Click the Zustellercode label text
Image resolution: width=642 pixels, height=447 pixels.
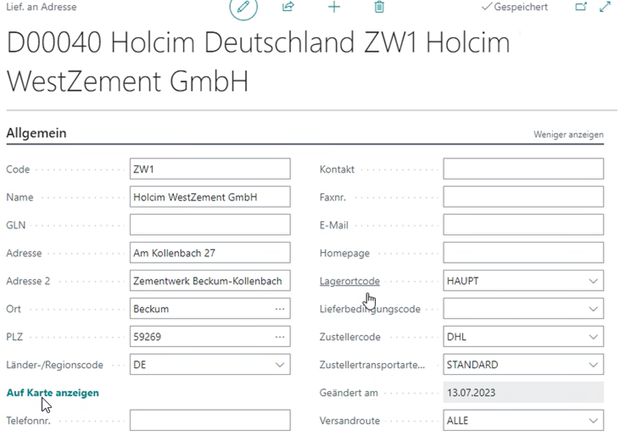click(350, 337)
